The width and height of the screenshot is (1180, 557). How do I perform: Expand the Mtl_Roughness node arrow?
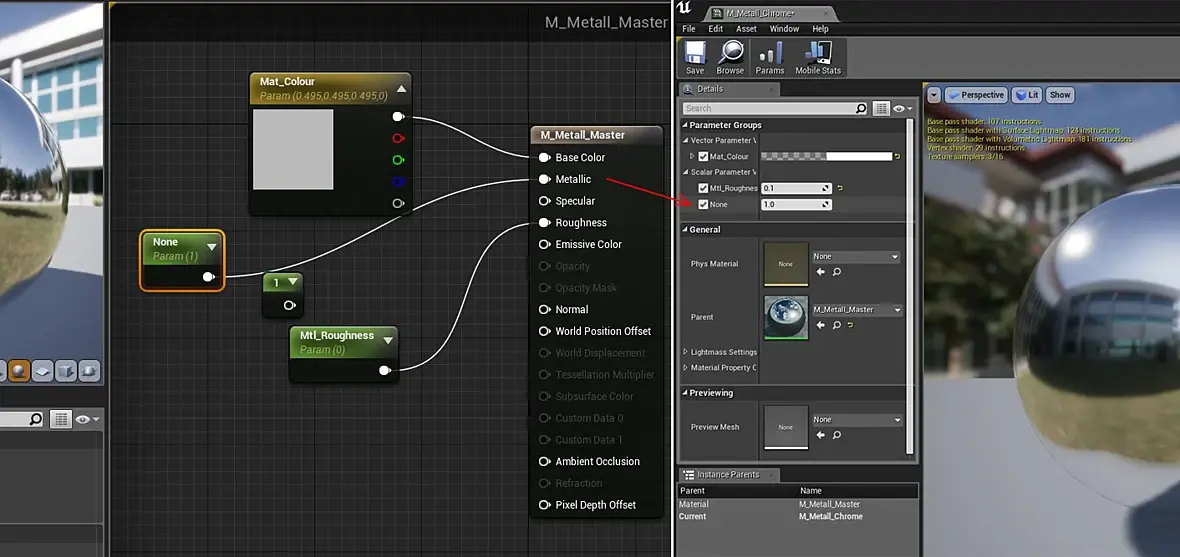click(x=388, y=340)
